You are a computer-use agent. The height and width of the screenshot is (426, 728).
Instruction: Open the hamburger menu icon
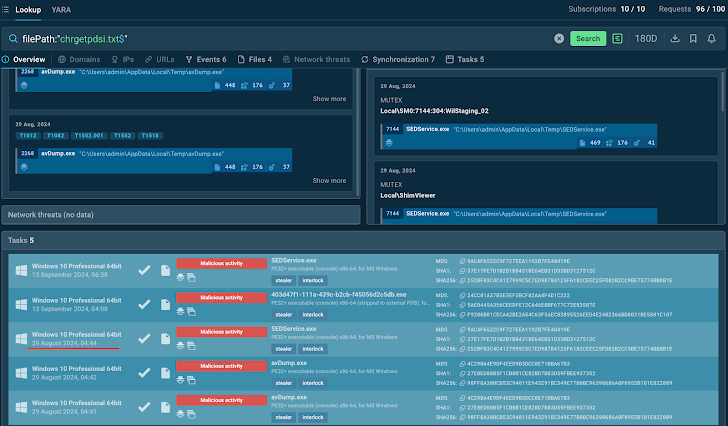click(x=6, y=9)
